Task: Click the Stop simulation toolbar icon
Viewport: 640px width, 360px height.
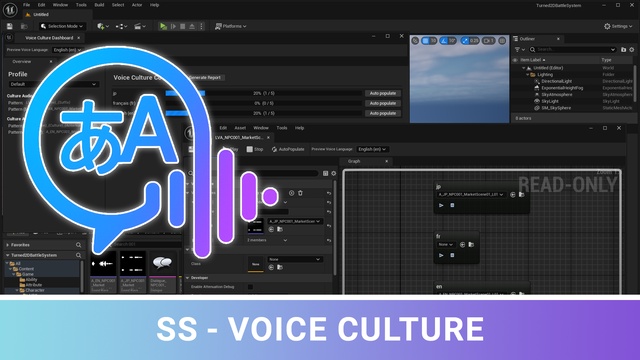Action: tap(182, 26)
